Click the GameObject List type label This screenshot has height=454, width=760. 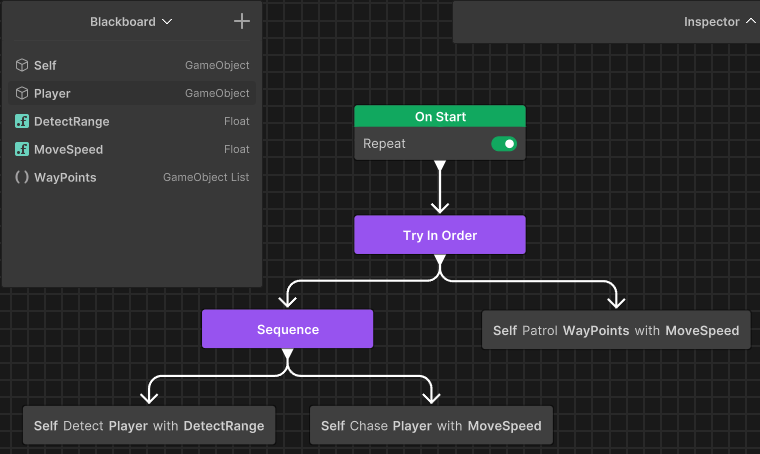(x=206, y=177)
